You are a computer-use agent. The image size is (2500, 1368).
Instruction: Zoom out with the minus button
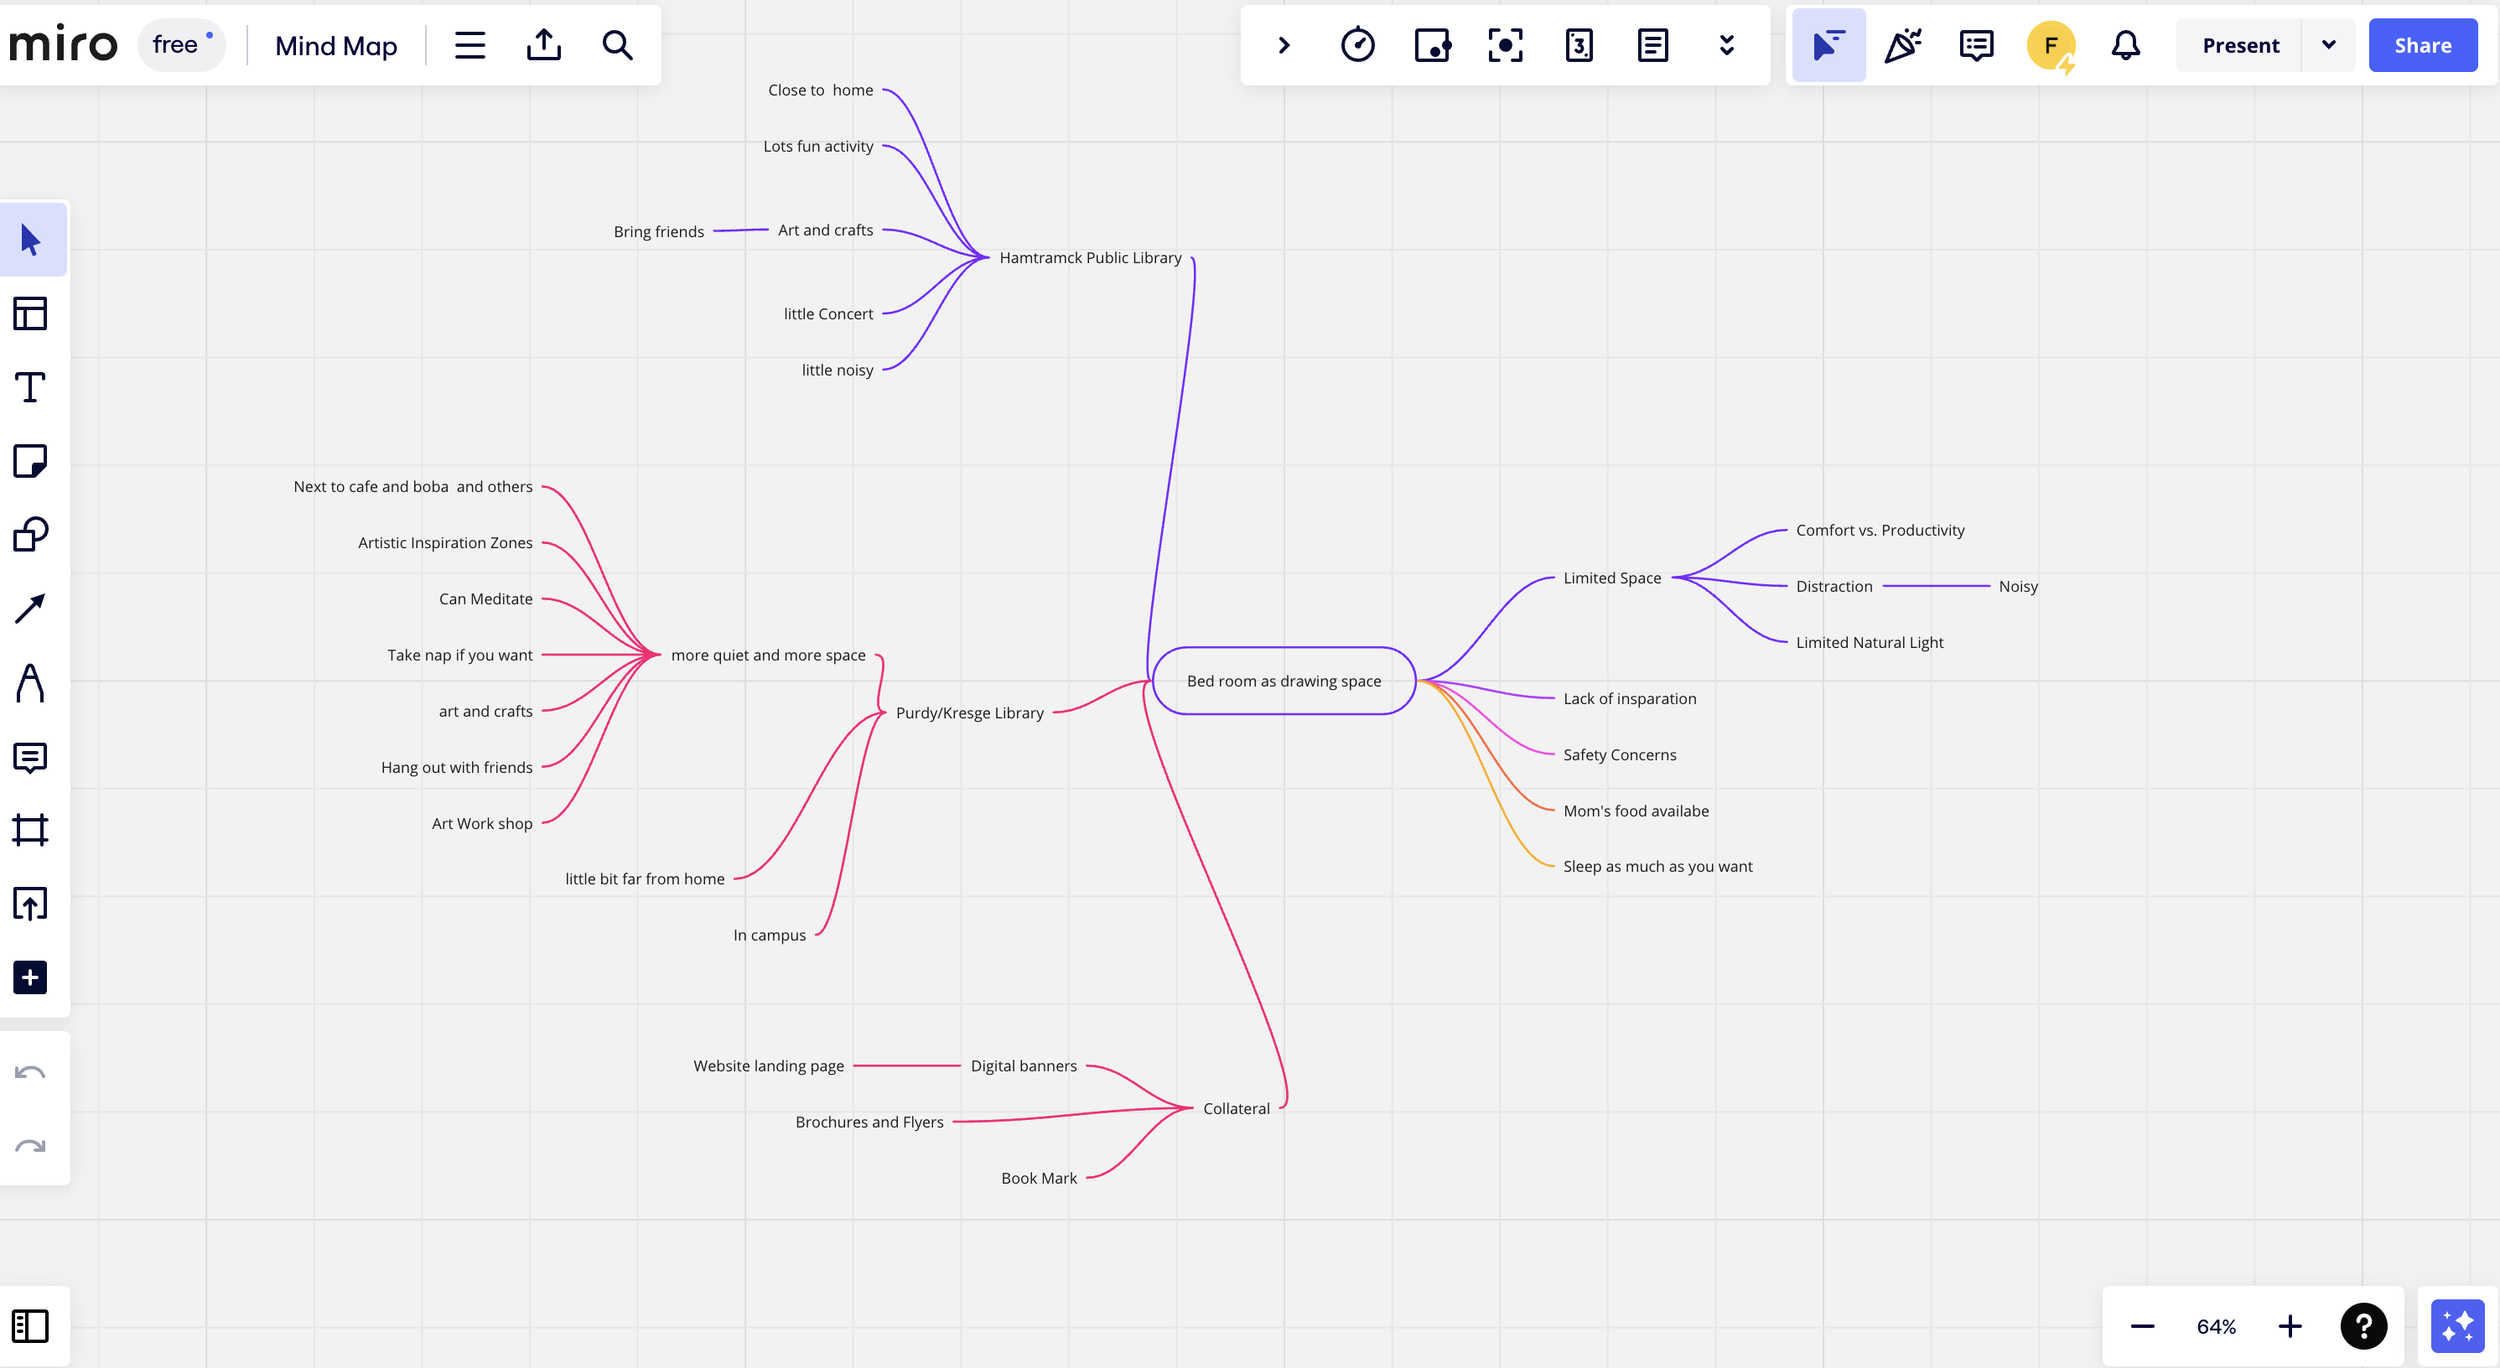tap(2142, 1326)
